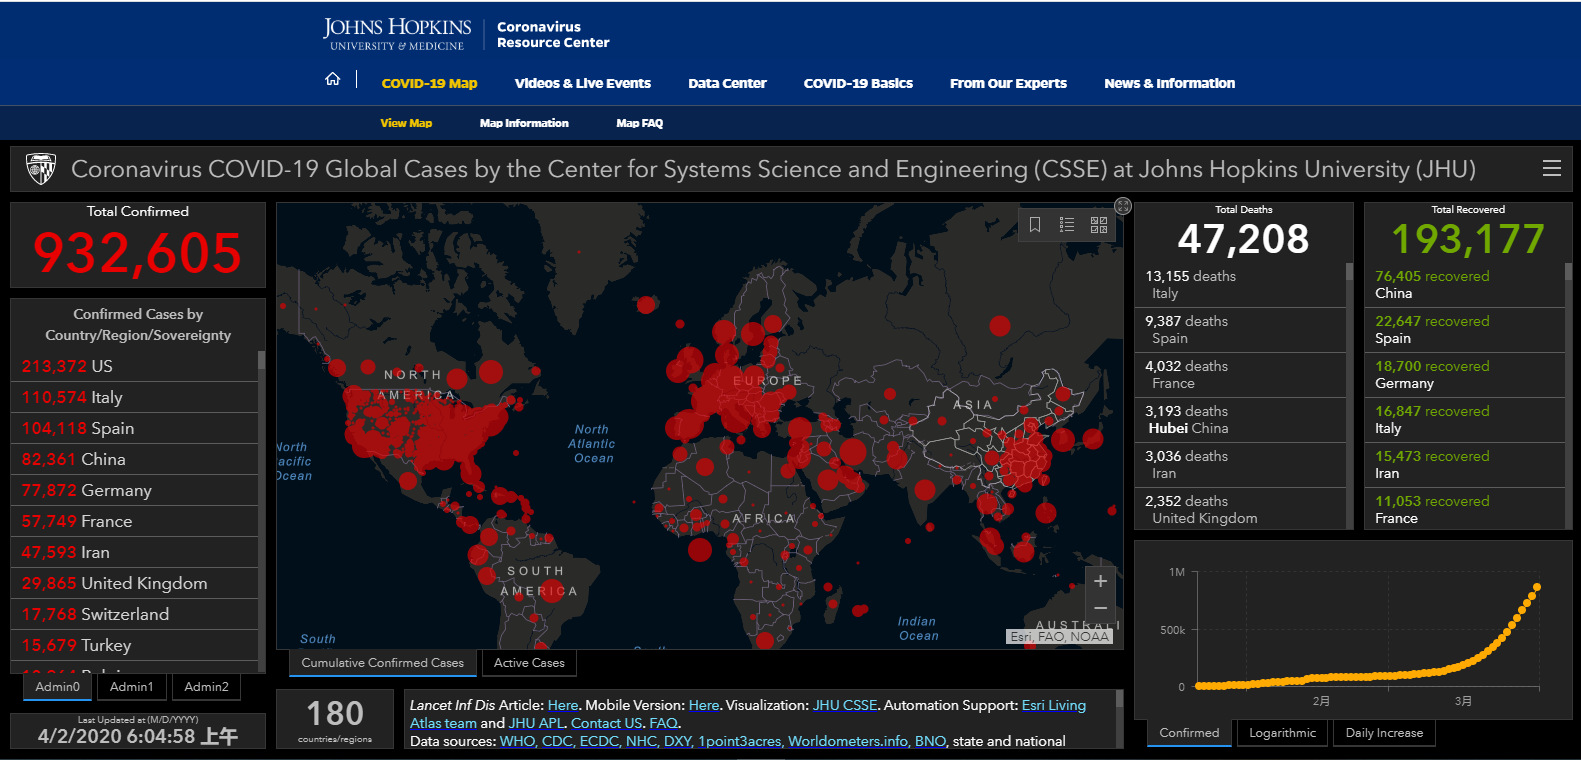Viewport: 1581px width, 760px height.
Task: Select the Italy row with 110,574 cases
Action: (134, 397)
